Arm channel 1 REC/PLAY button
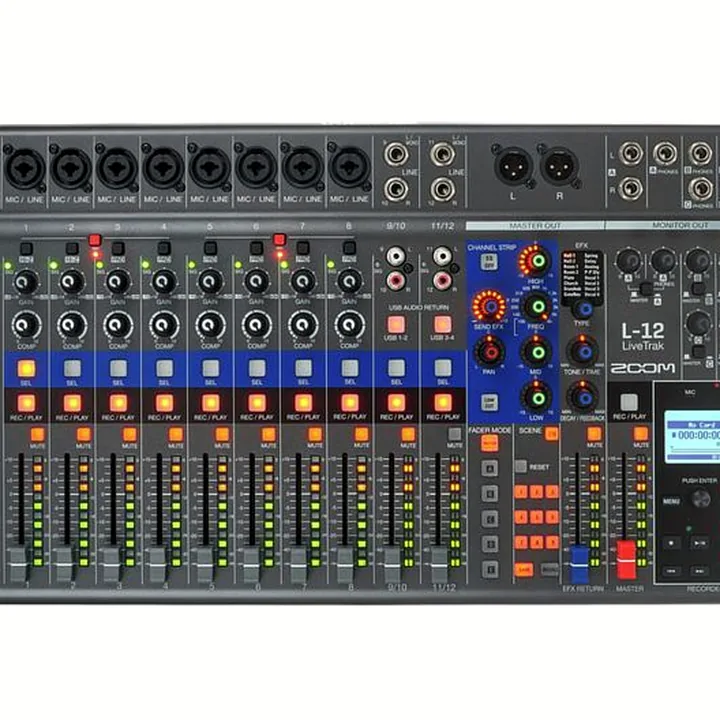This screenshot has height=720, width=720. pyautogui.click(x=26, y=403)
